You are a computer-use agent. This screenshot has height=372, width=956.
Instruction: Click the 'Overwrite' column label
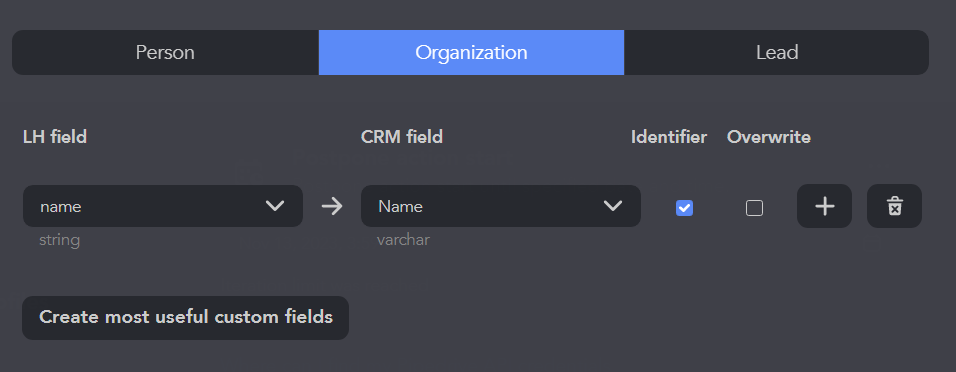(x=769, y=137)
